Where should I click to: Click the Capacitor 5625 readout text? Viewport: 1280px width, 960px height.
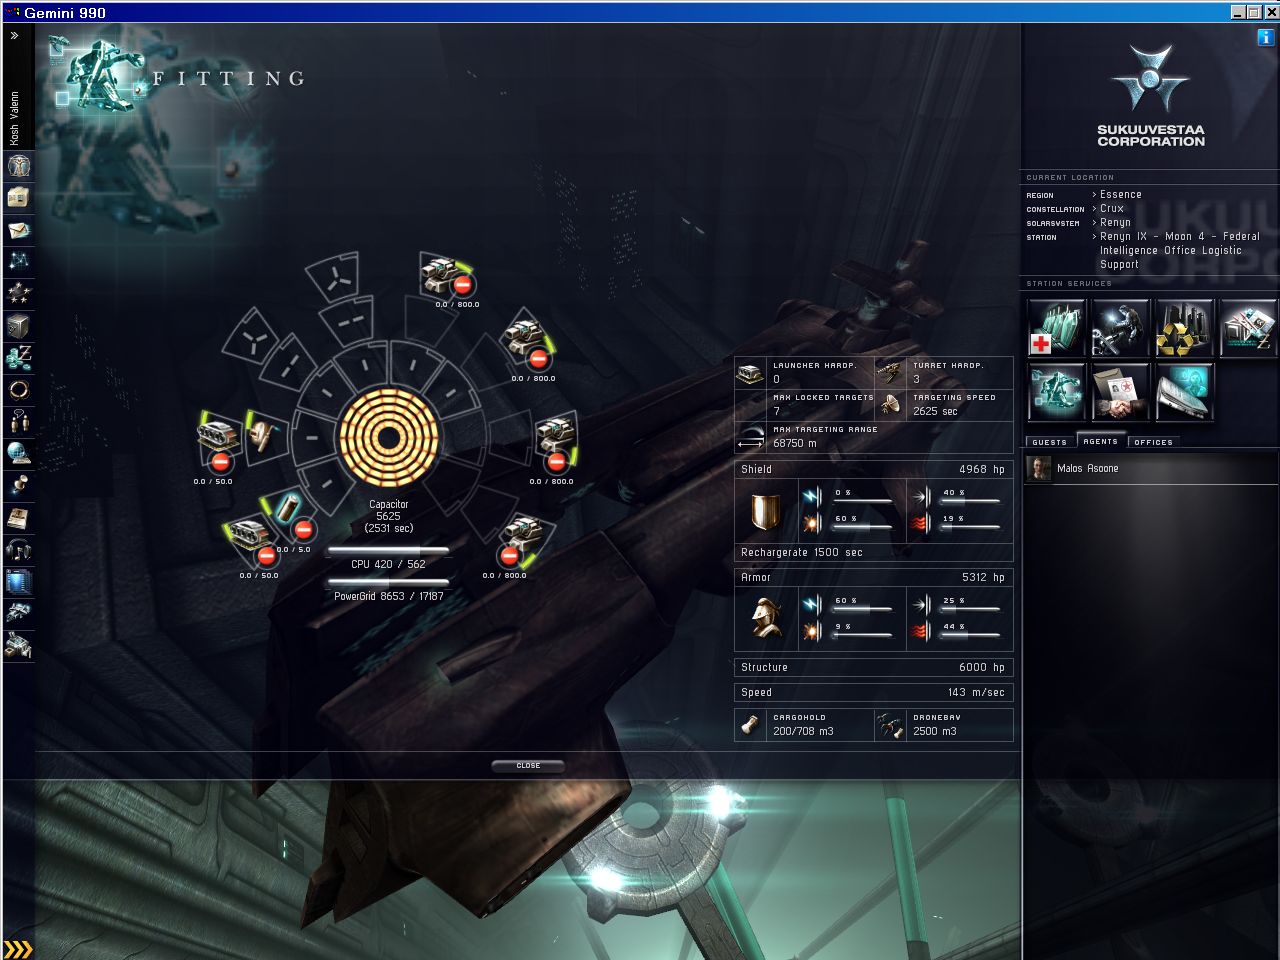pos(388,516)
